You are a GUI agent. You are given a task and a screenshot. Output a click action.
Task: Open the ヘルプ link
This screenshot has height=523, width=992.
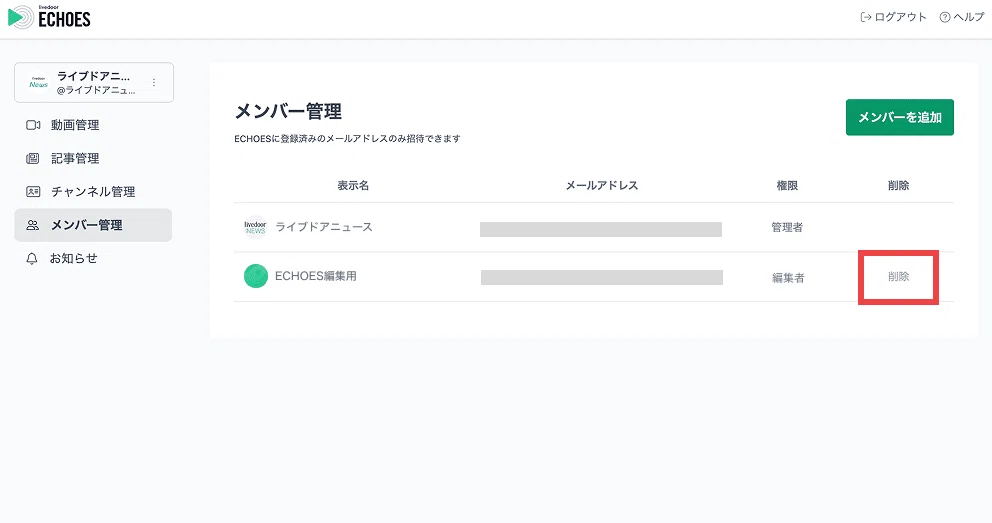962,17
